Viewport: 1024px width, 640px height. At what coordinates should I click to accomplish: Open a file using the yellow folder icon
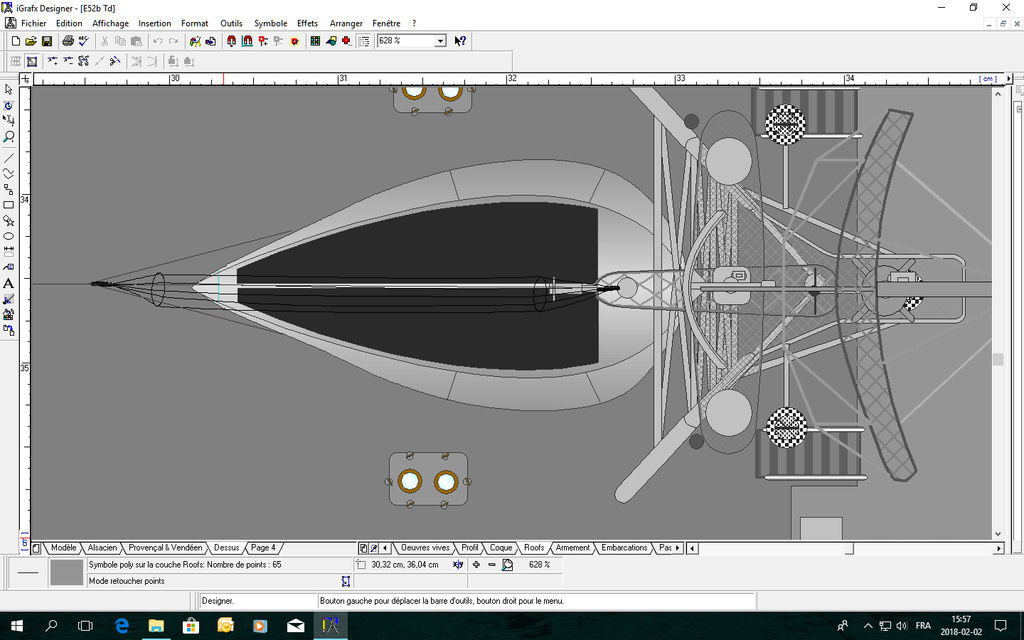[31, 41]
